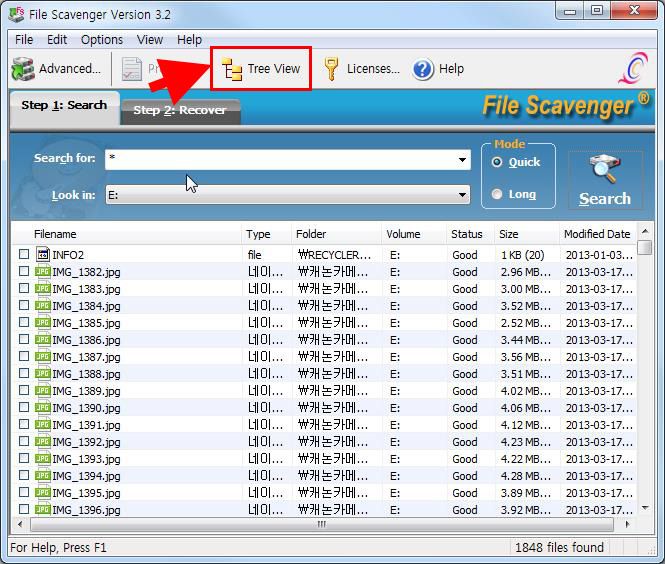
Task: Click the INFO2 file icon
Action: (43, 254)
